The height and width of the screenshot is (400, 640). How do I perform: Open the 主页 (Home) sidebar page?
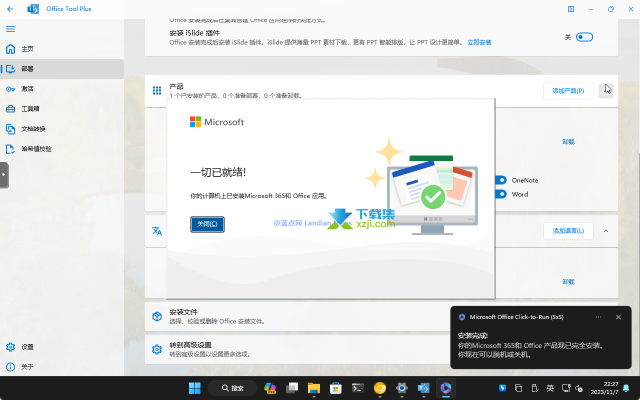(27, 48)
